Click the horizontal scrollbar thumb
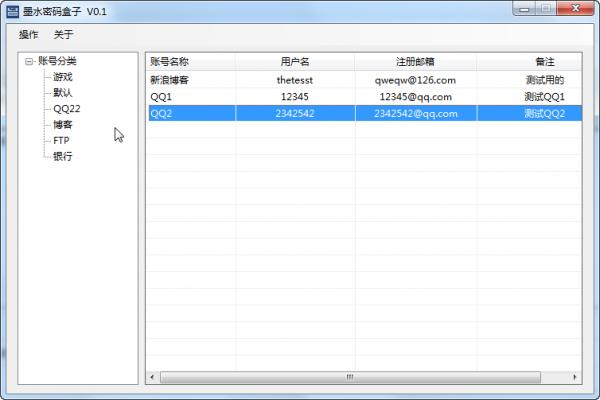Screen dimensions: 600x400 tap(350, 377)
